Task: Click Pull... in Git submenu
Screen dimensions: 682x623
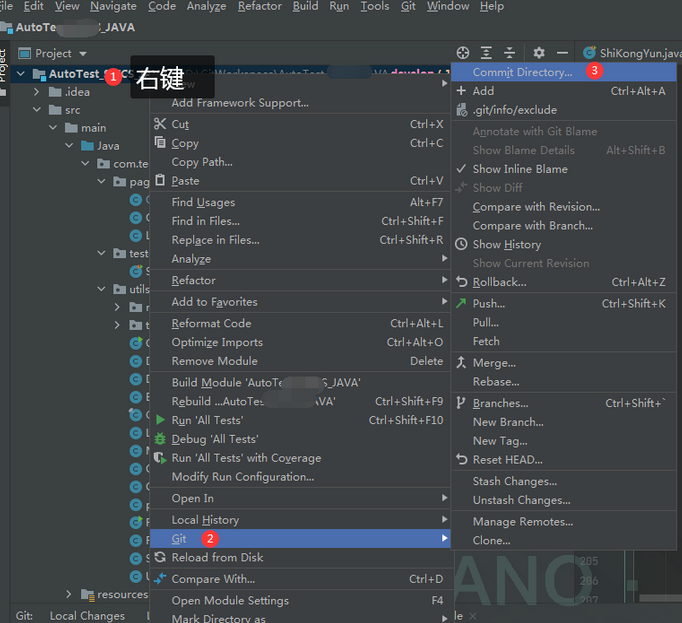Action: click(x=564, y=322)
